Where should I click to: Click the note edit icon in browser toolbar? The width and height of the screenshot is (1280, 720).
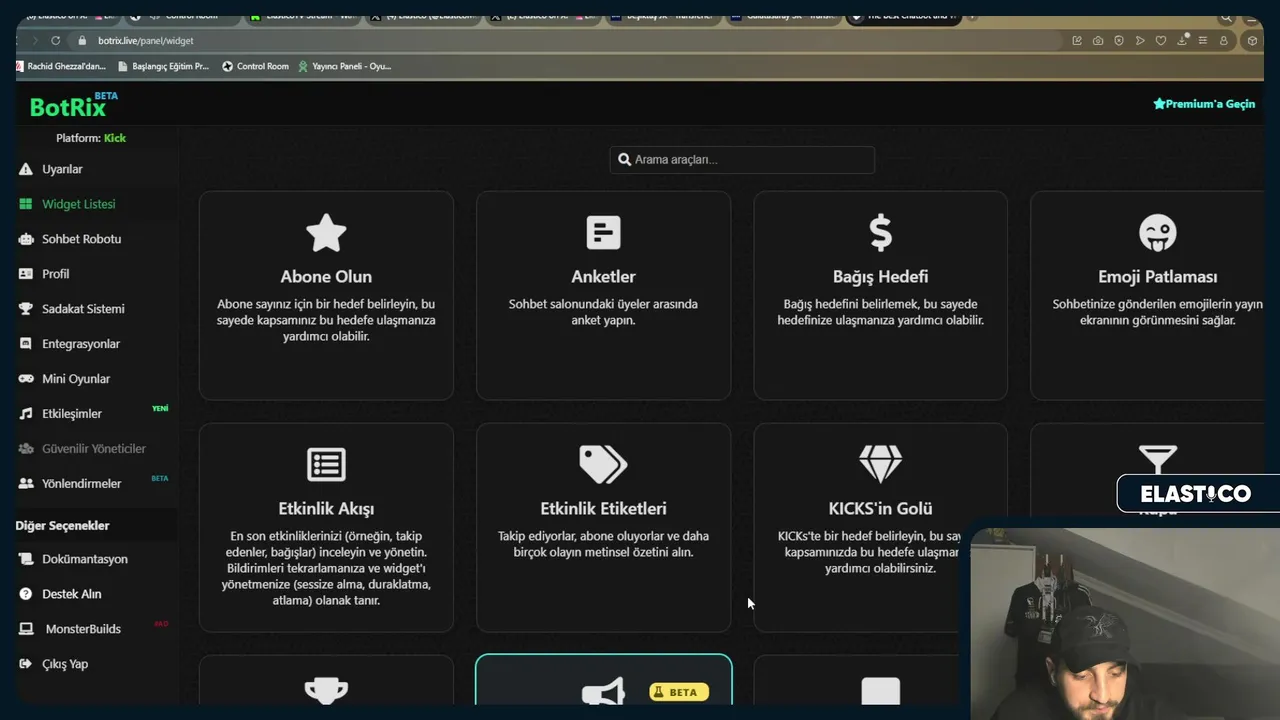pos(1077,41)
